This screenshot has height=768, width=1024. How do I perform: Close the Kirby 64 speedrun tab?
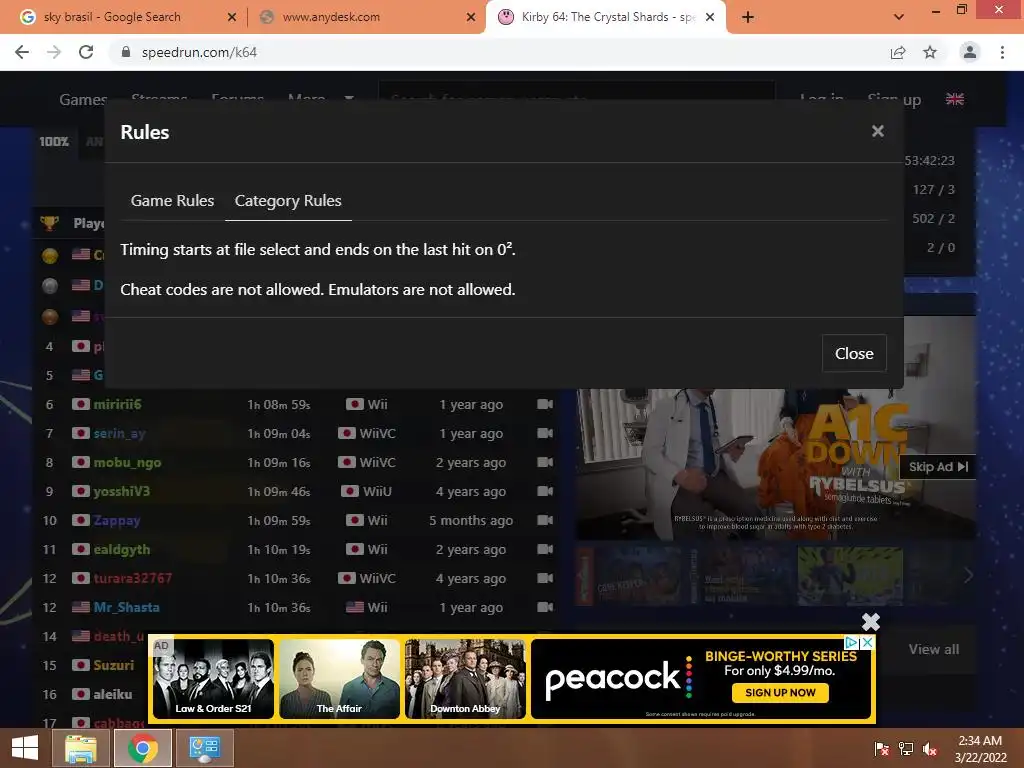[x=710, y=17]
